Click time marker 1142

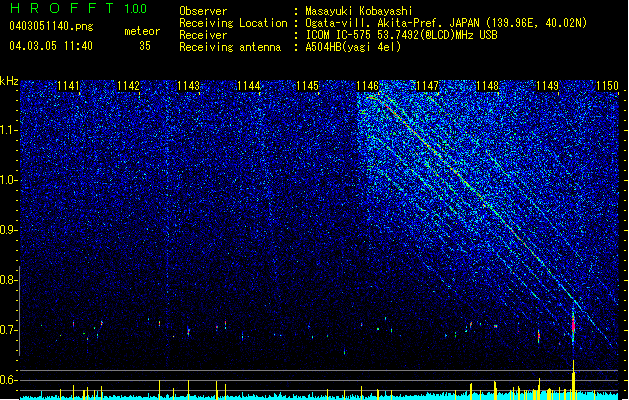(x=128, y=86)
